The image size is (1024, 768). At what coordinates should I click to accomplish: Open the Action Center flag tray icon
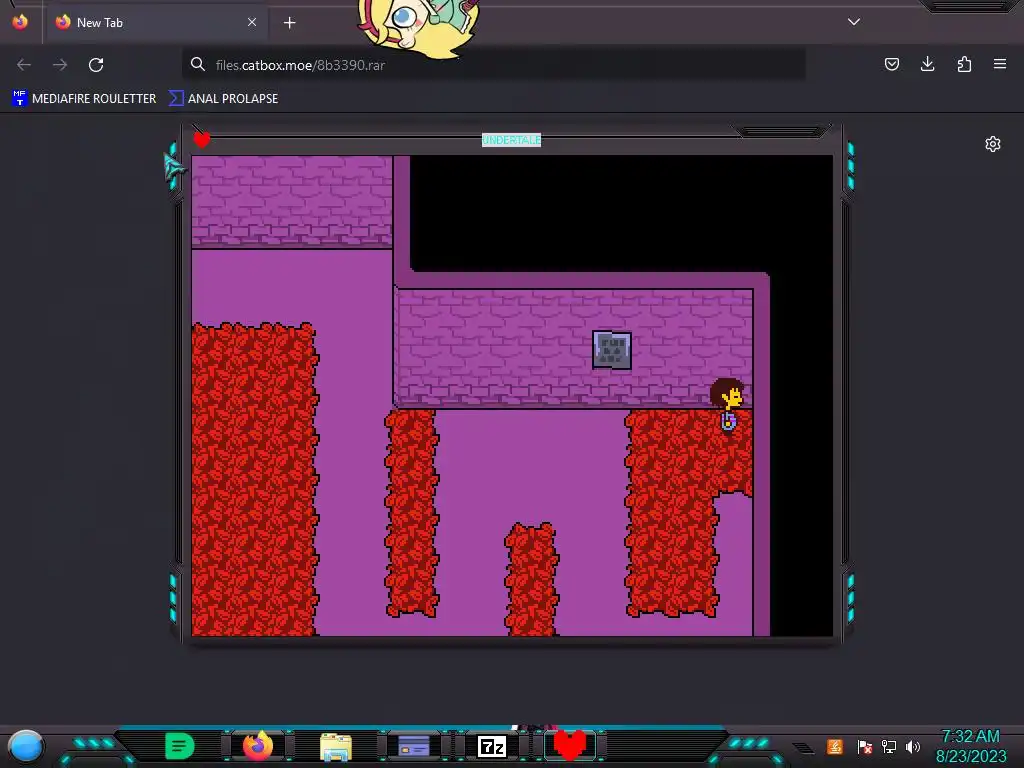865,746
